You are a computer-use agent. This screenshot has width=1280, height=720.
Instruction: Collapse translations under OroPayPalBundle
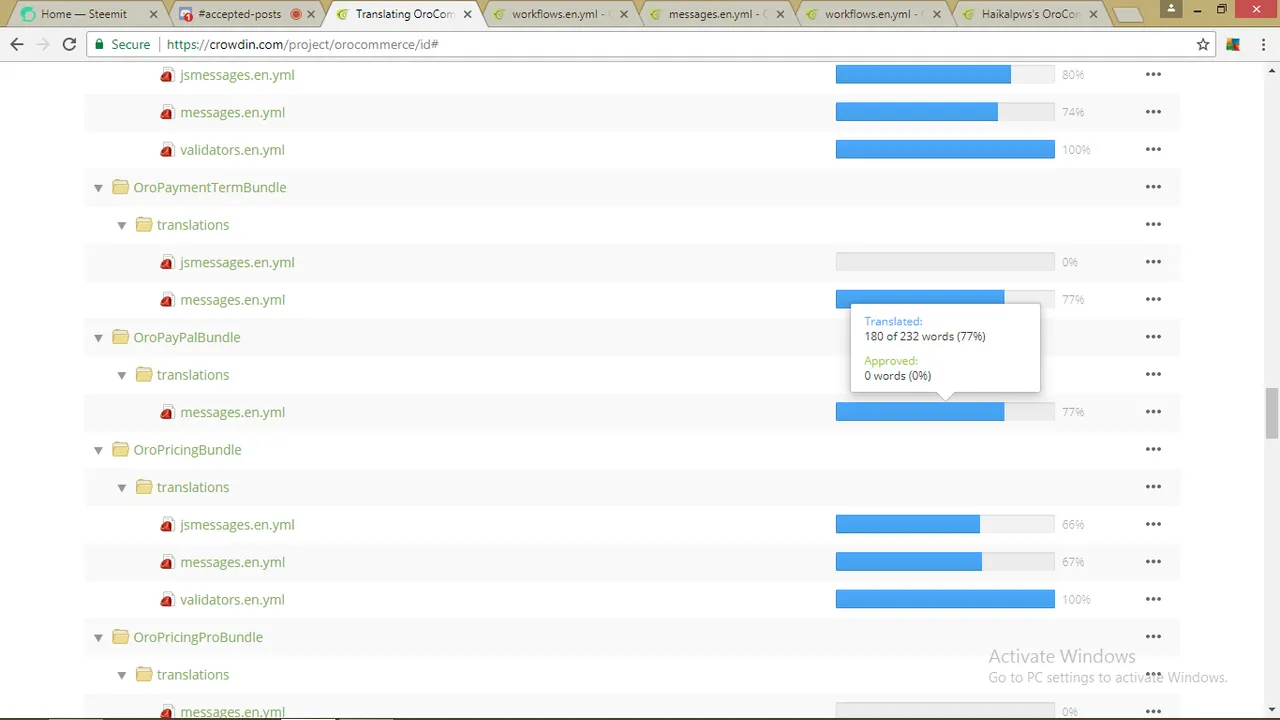[122, 375]
